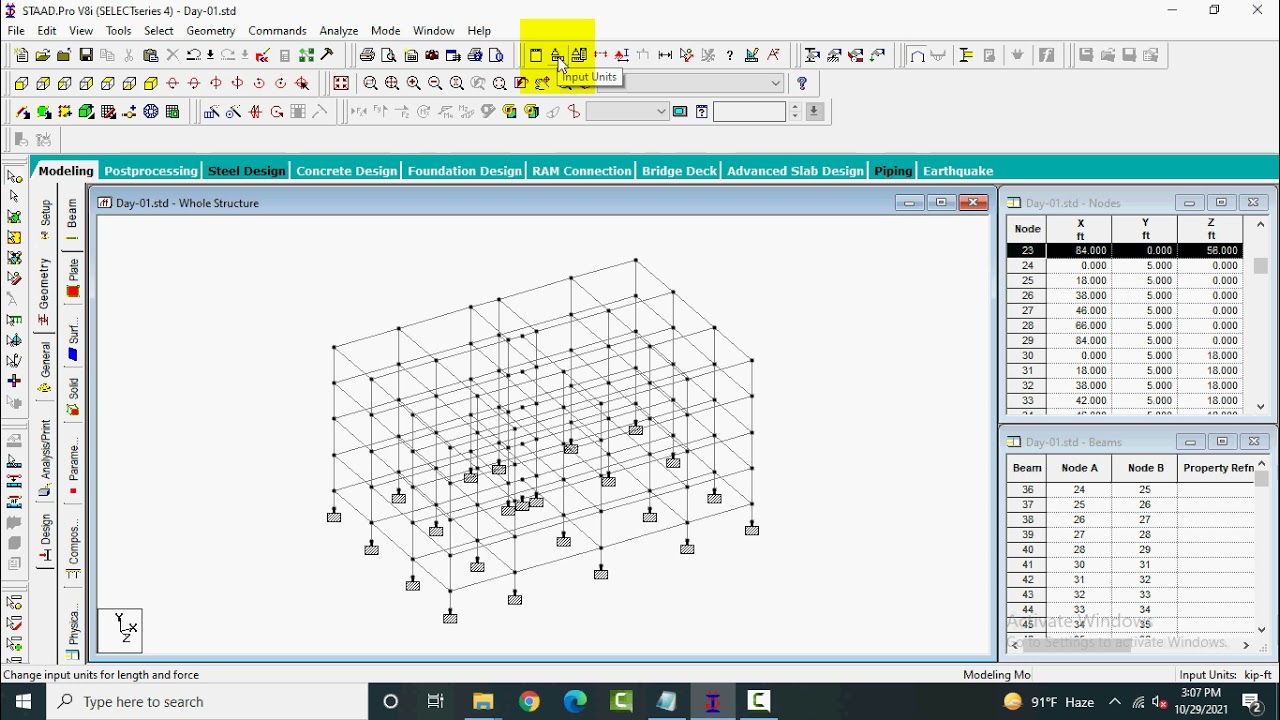Screen dimensions: 1280x720
Task: Select node 23 row in Nodes table
Action: pyautogui.click(x=1125, y=251)
